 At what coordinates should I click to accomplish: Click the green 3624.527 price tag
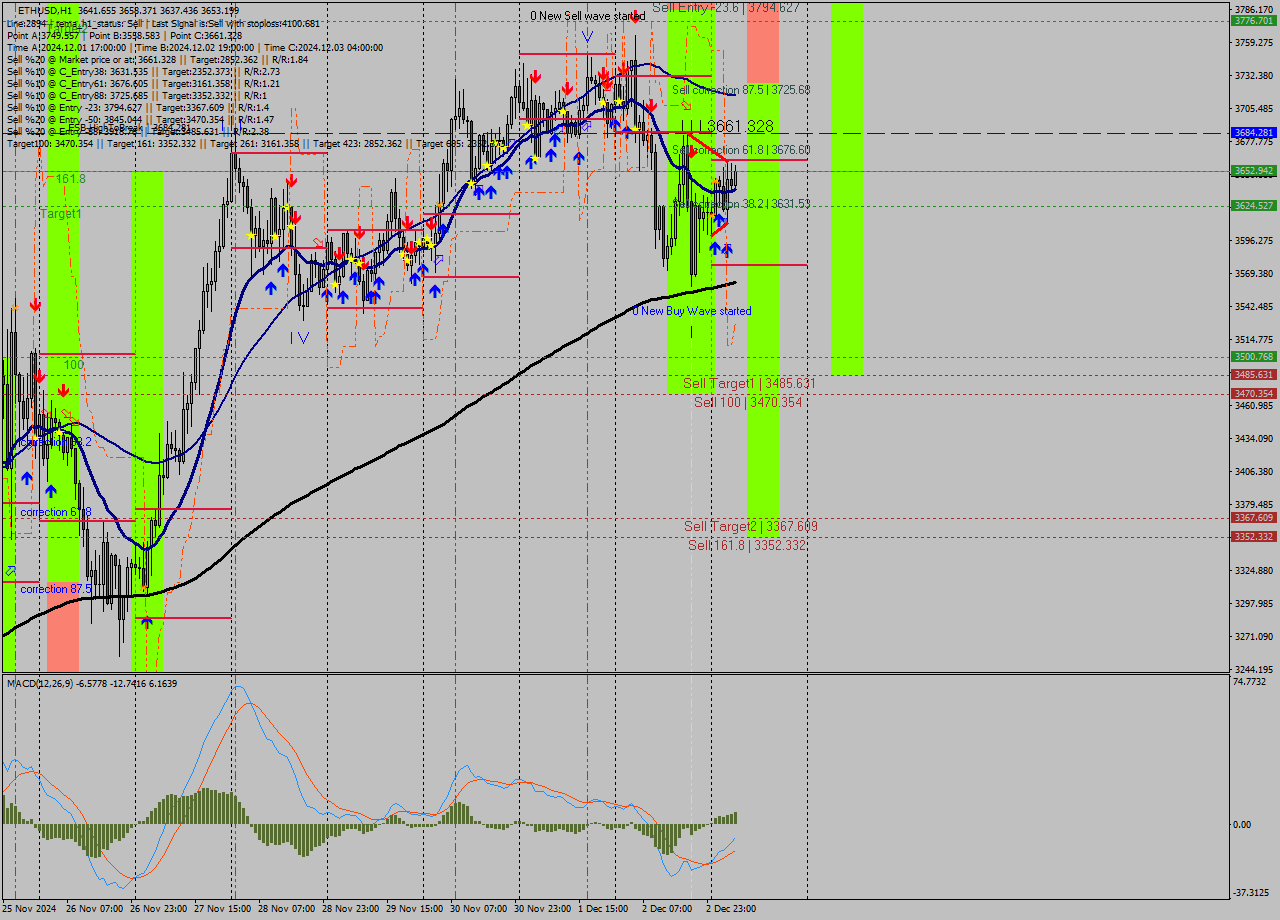point(1254,205)
